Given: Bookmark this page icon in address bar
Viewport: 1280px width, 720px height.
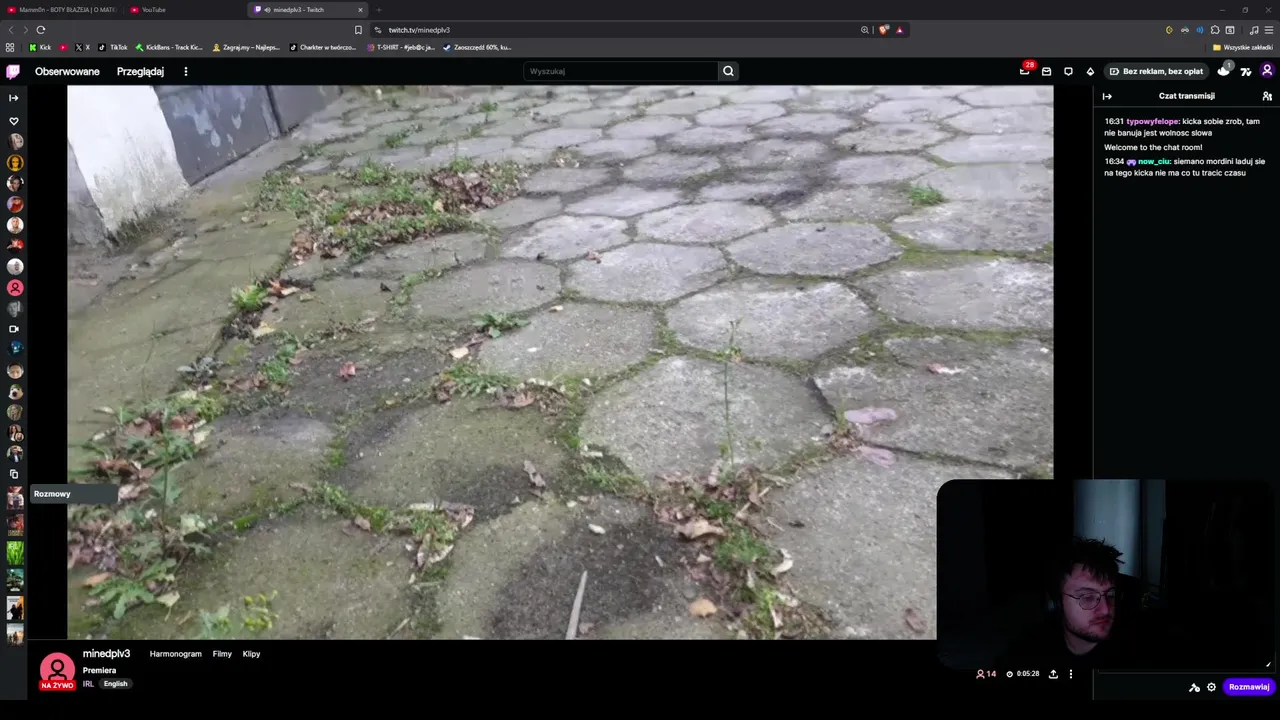Looking at the screenshot, I should point(359,30).
